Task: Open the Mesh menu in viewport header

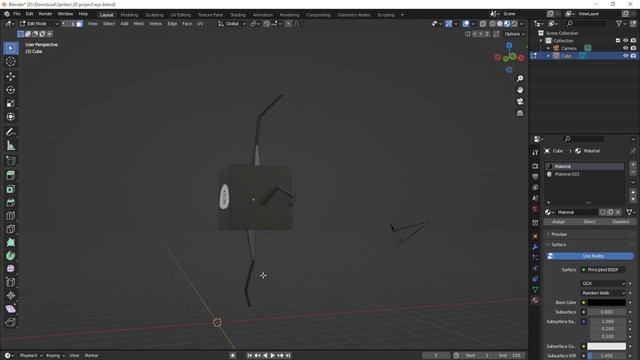Action: coord(138,24)
